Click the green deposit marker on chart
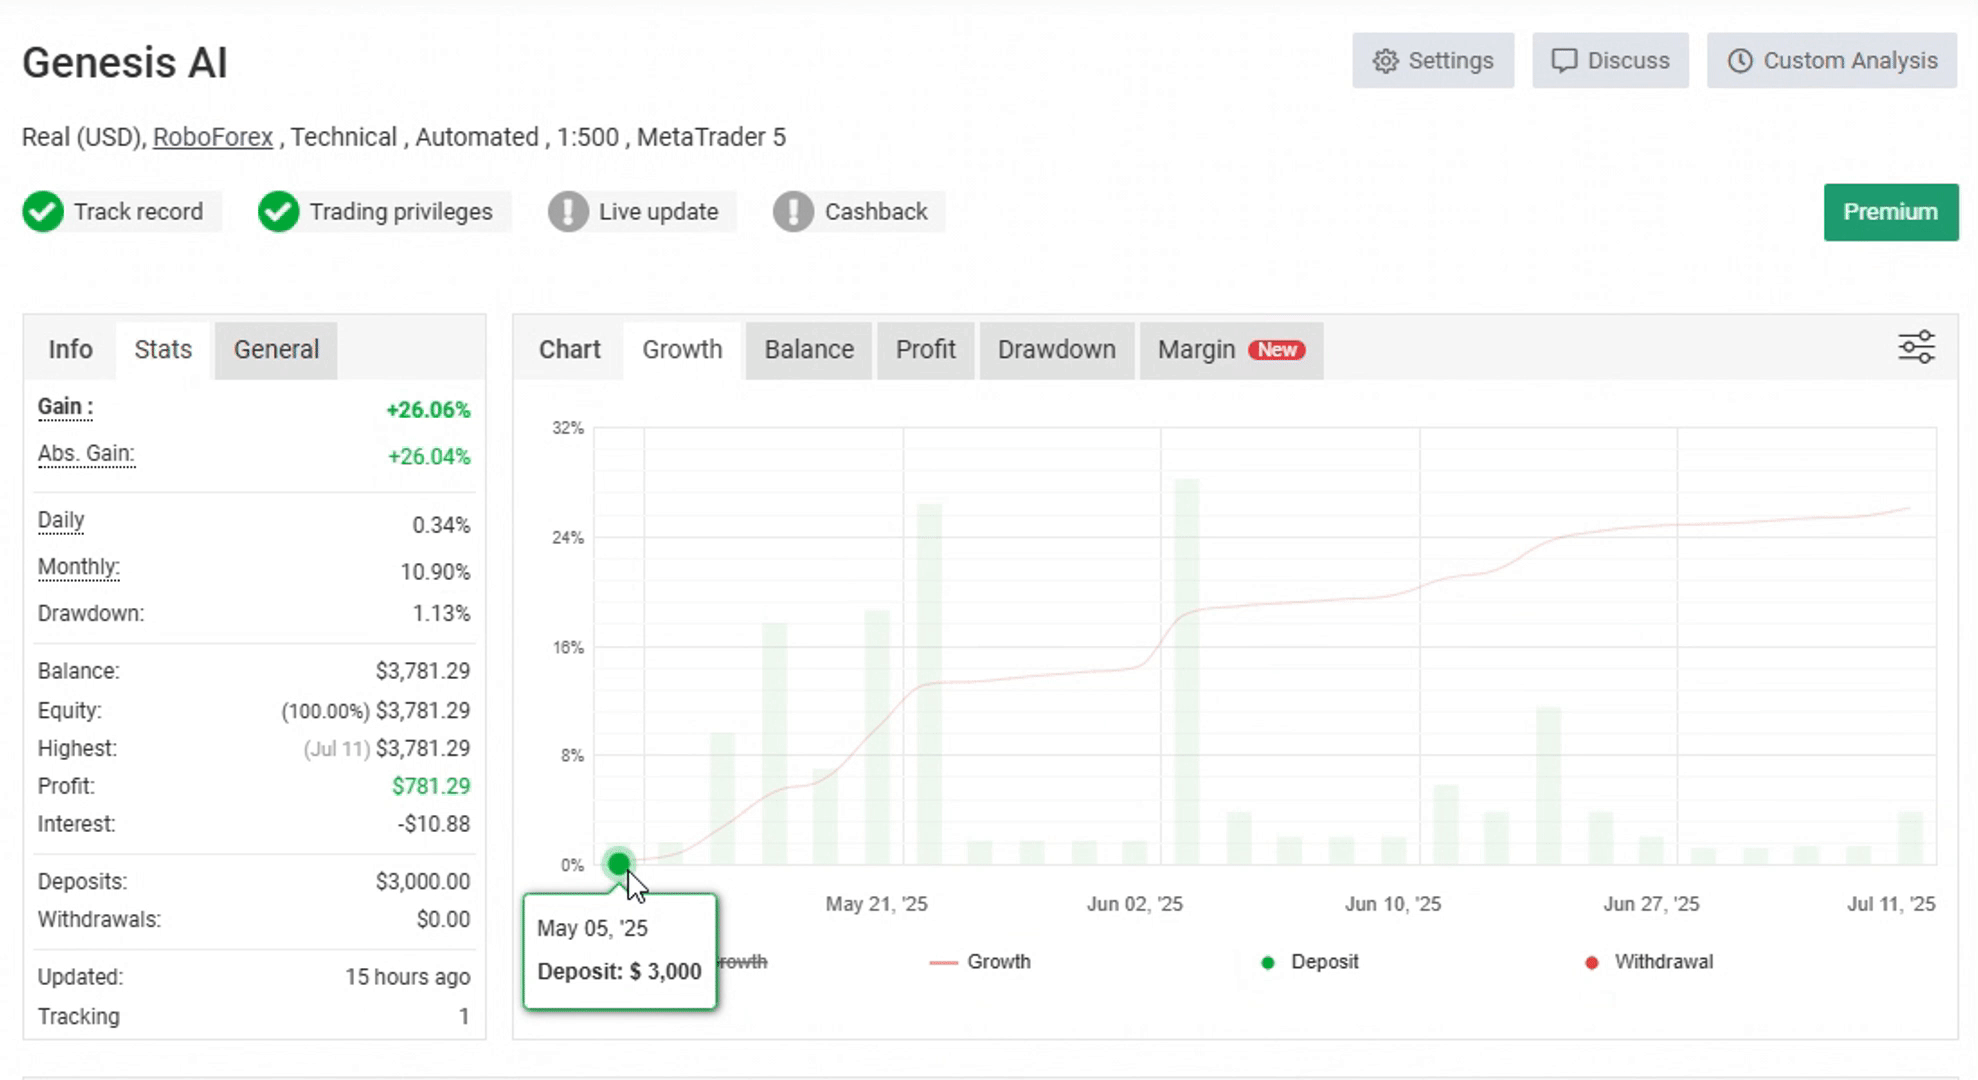Viewport: 1978px width, 1080px height. (619, 863)
